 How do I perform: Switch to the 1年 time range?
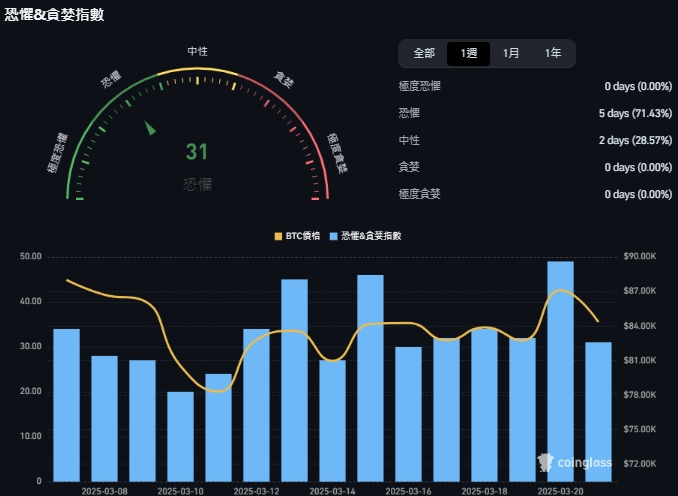tap(553, 53)
